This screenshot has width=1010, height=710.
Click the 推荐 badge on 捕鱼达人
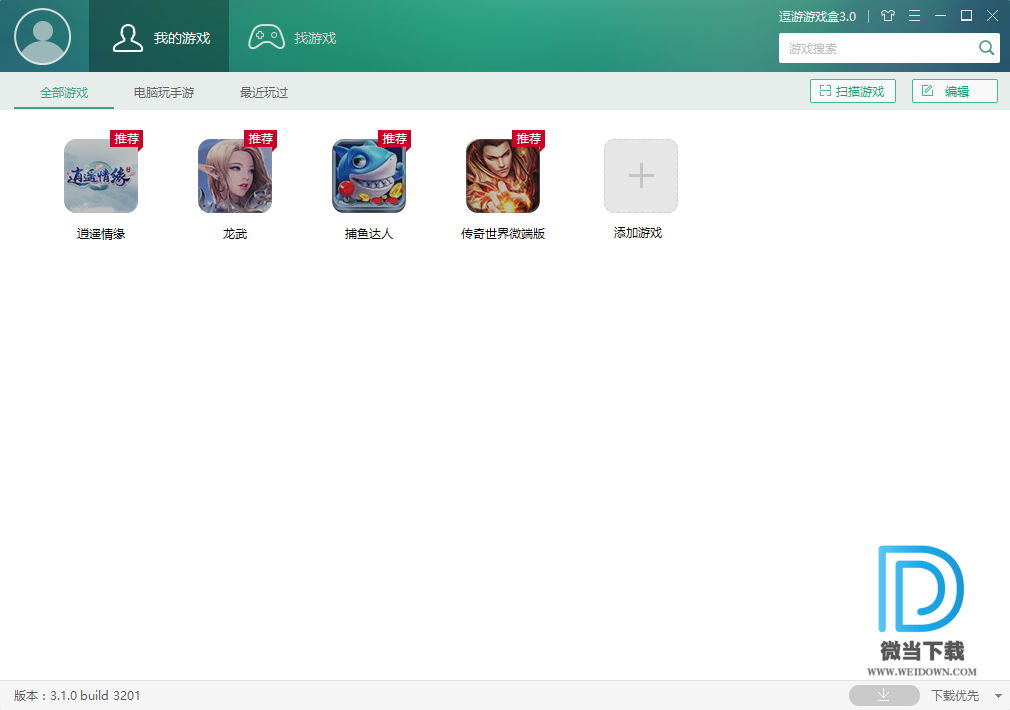tap(394, 139)
